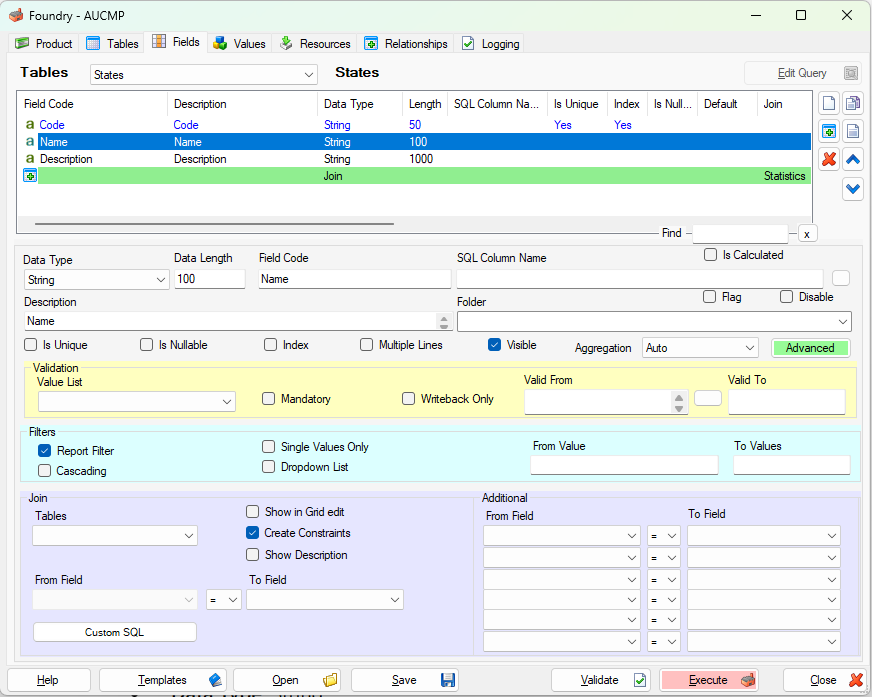Enable the Is Calculated checkbox
Viewport: 872px width, 697px height.
coord(710,255)
